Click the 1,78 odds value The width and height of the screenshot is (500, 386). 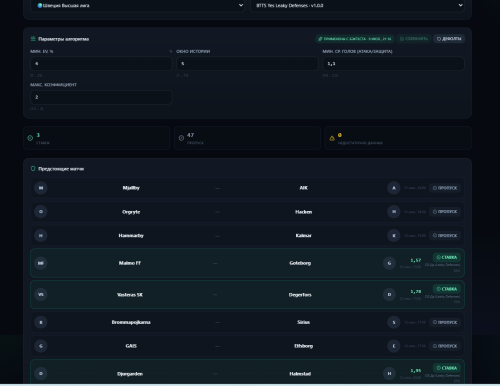[x=416, y=292]
